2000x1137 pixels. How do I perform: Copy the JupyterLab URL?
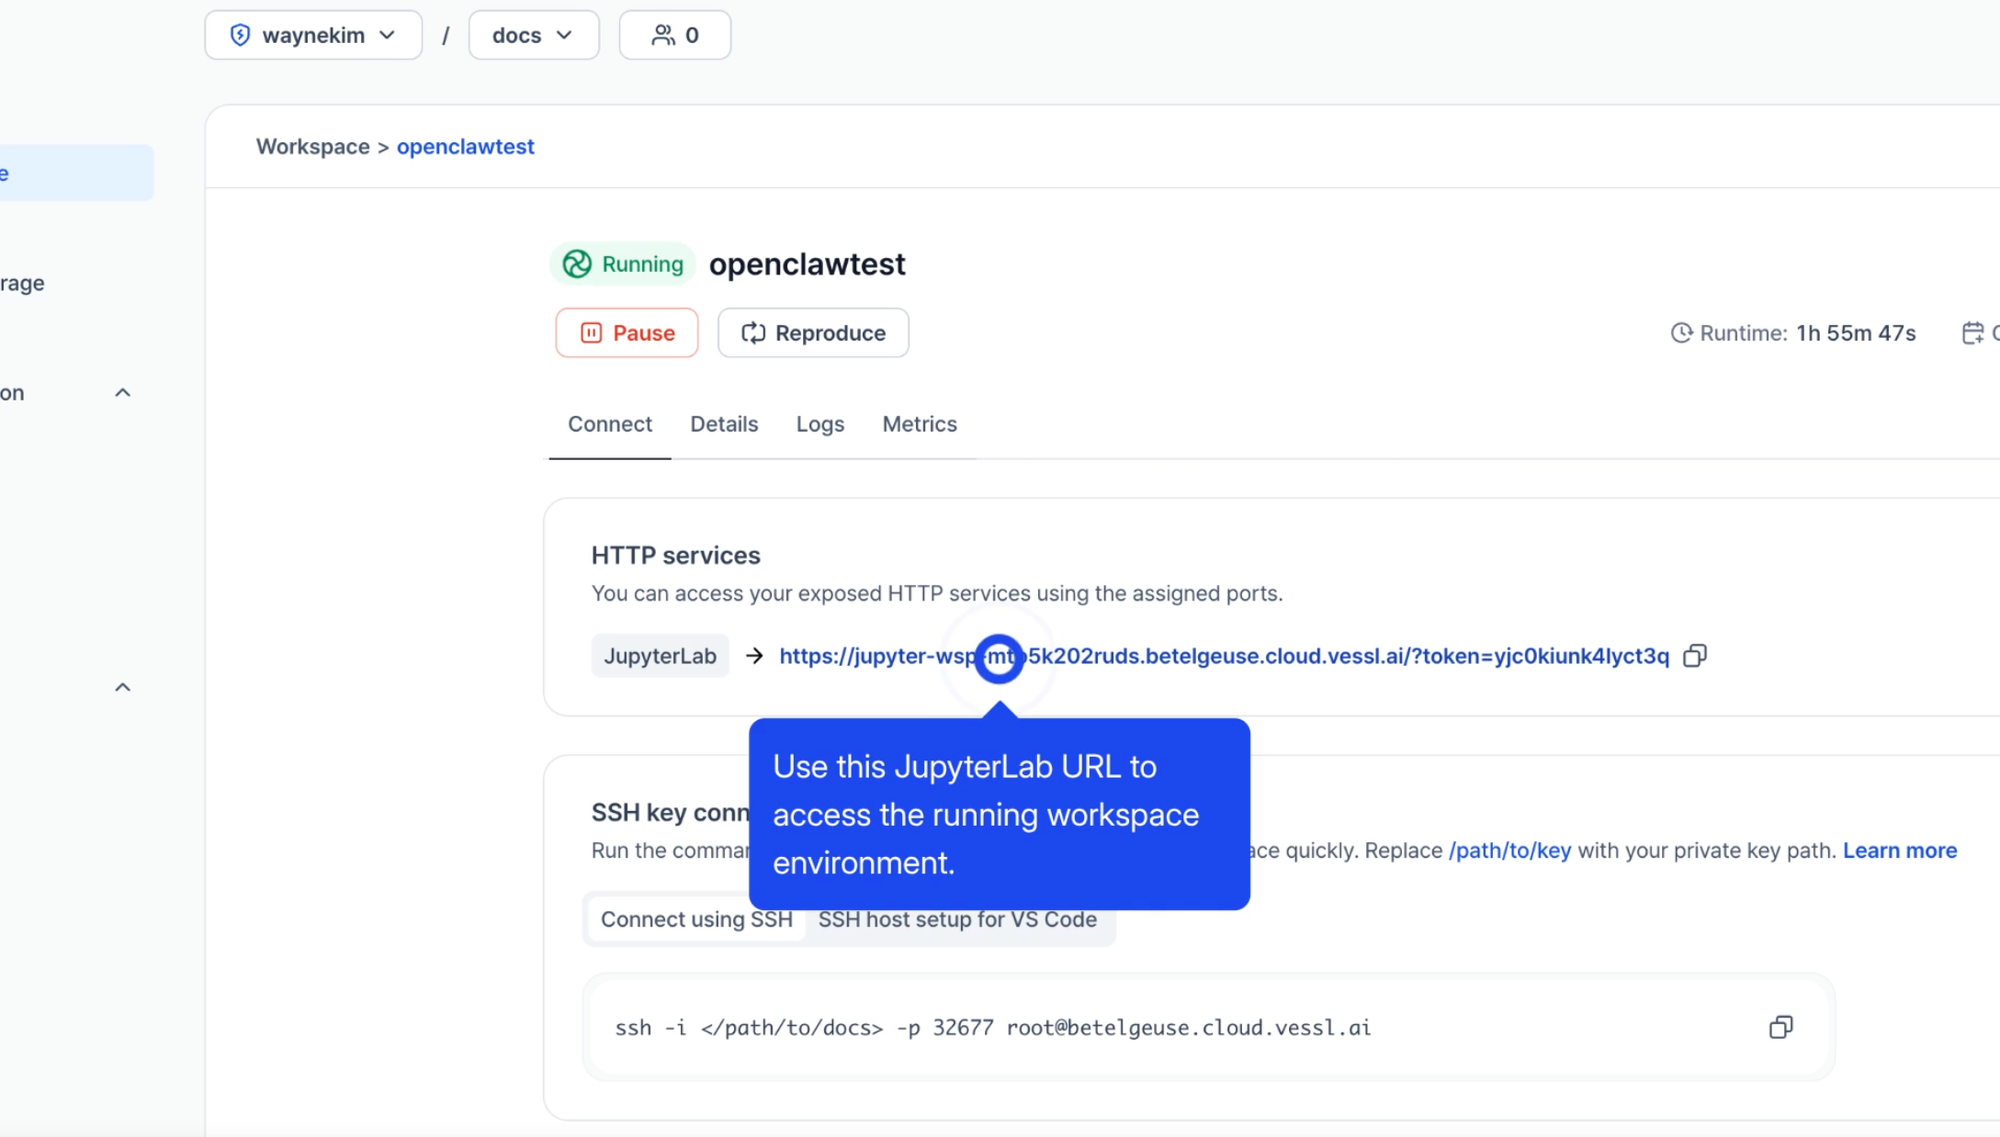coord(1695,656)
